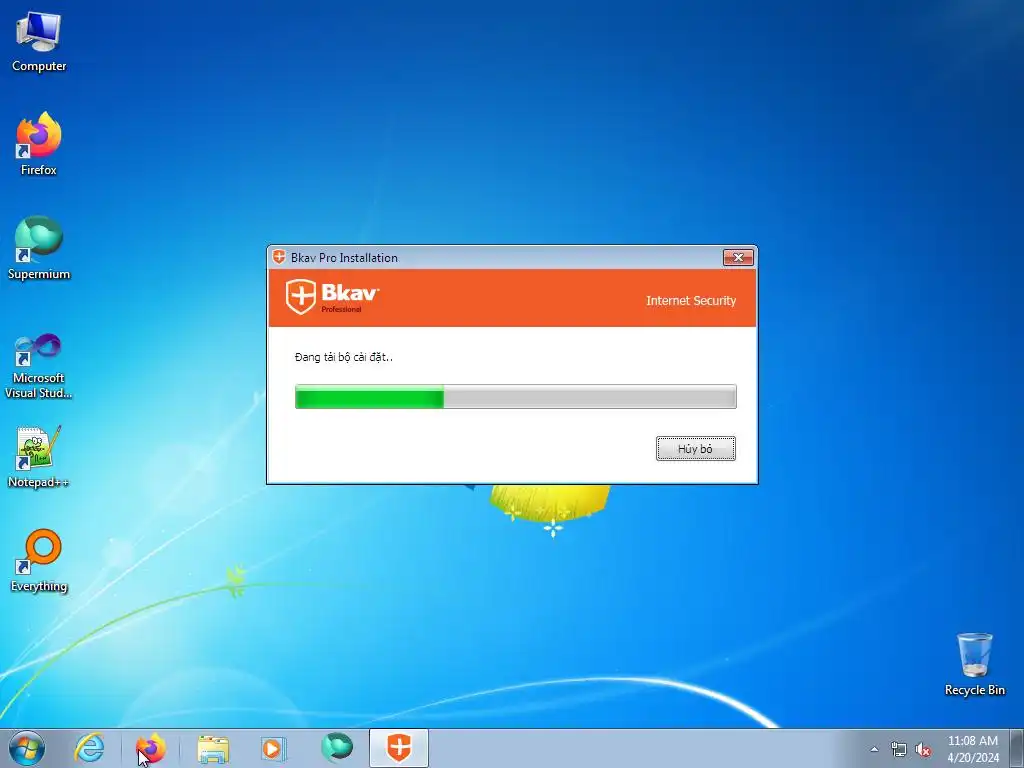
Task: Select the Microsoft Visual Studio shortcut
Action: [39, 366]
